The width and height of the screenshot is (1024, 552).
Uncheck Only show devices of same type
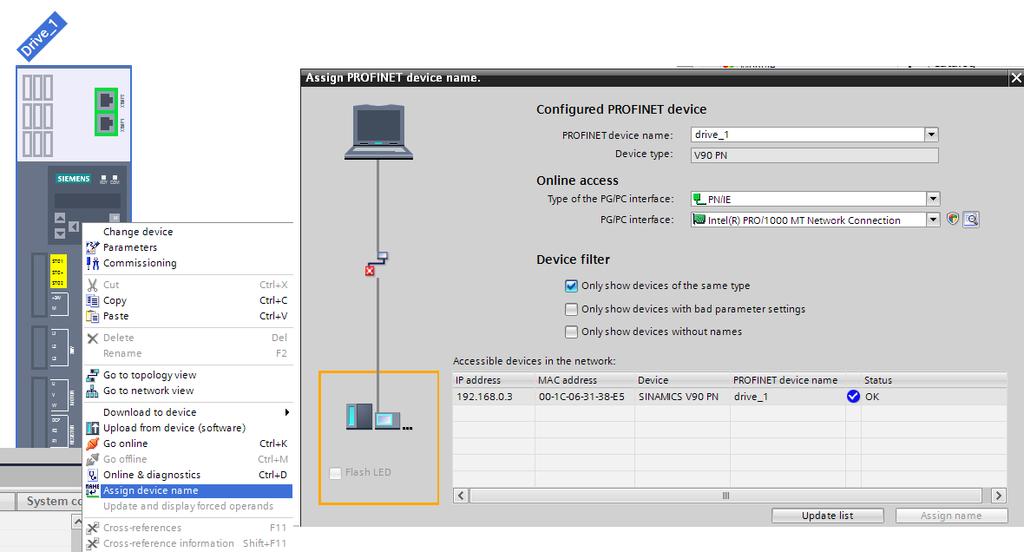coord(571,285)
